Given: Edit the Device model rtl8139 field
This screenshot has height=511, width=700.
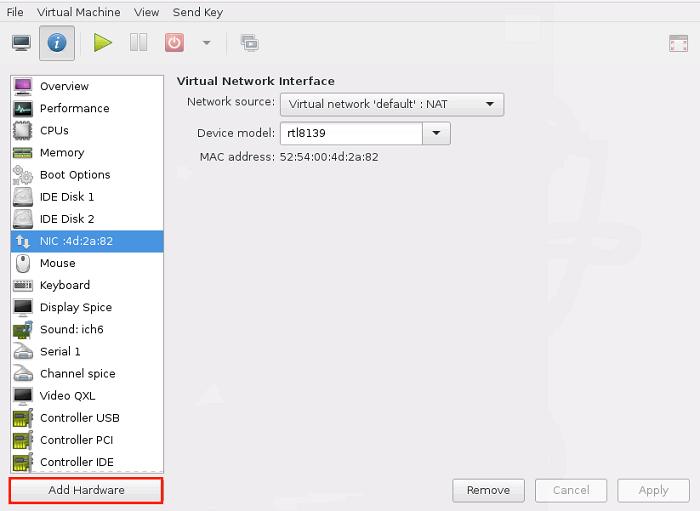Looking at the screenshot, I should click(351, 133).
